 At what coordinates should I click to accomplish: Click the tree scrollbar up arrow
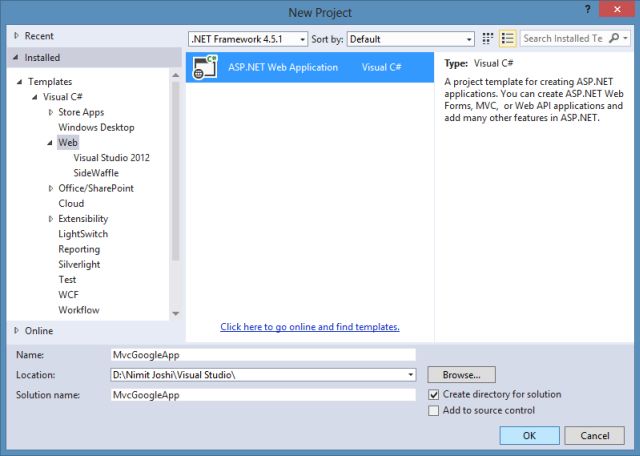pyautogui.click(x=176, y=75)
